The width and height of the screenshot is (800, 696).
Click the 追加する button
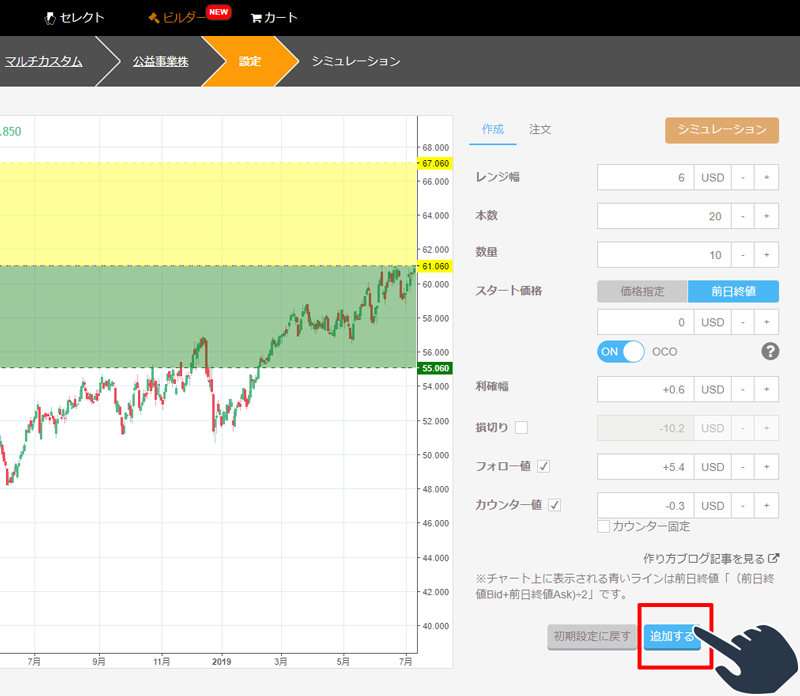tap(672, 637)
